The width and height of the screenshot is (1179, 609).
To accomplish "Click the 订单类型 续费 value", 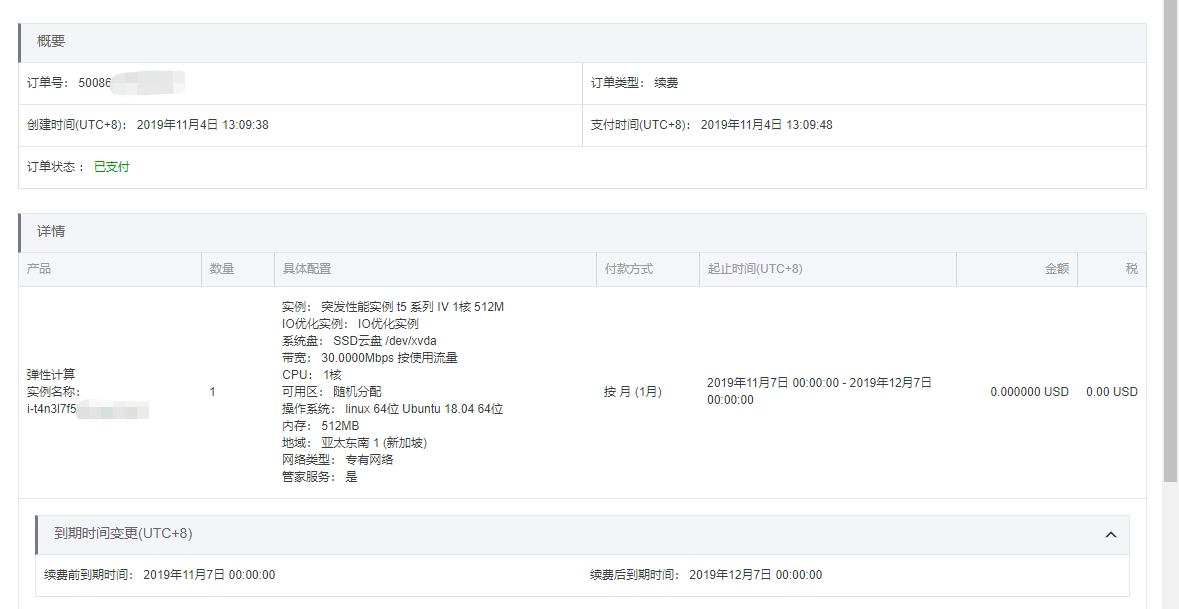I will pyautogui.click(x=666, y=83).
